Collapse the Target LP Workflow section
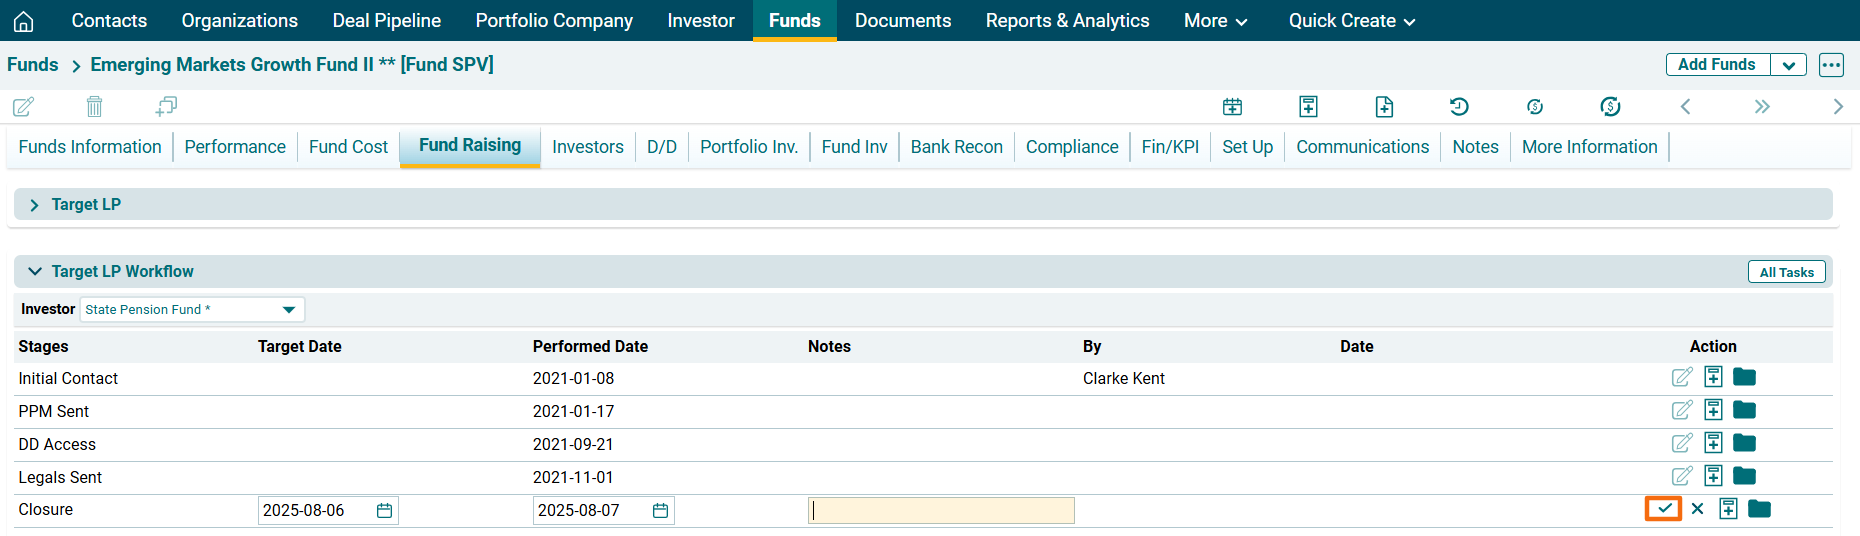 [35, 271]
